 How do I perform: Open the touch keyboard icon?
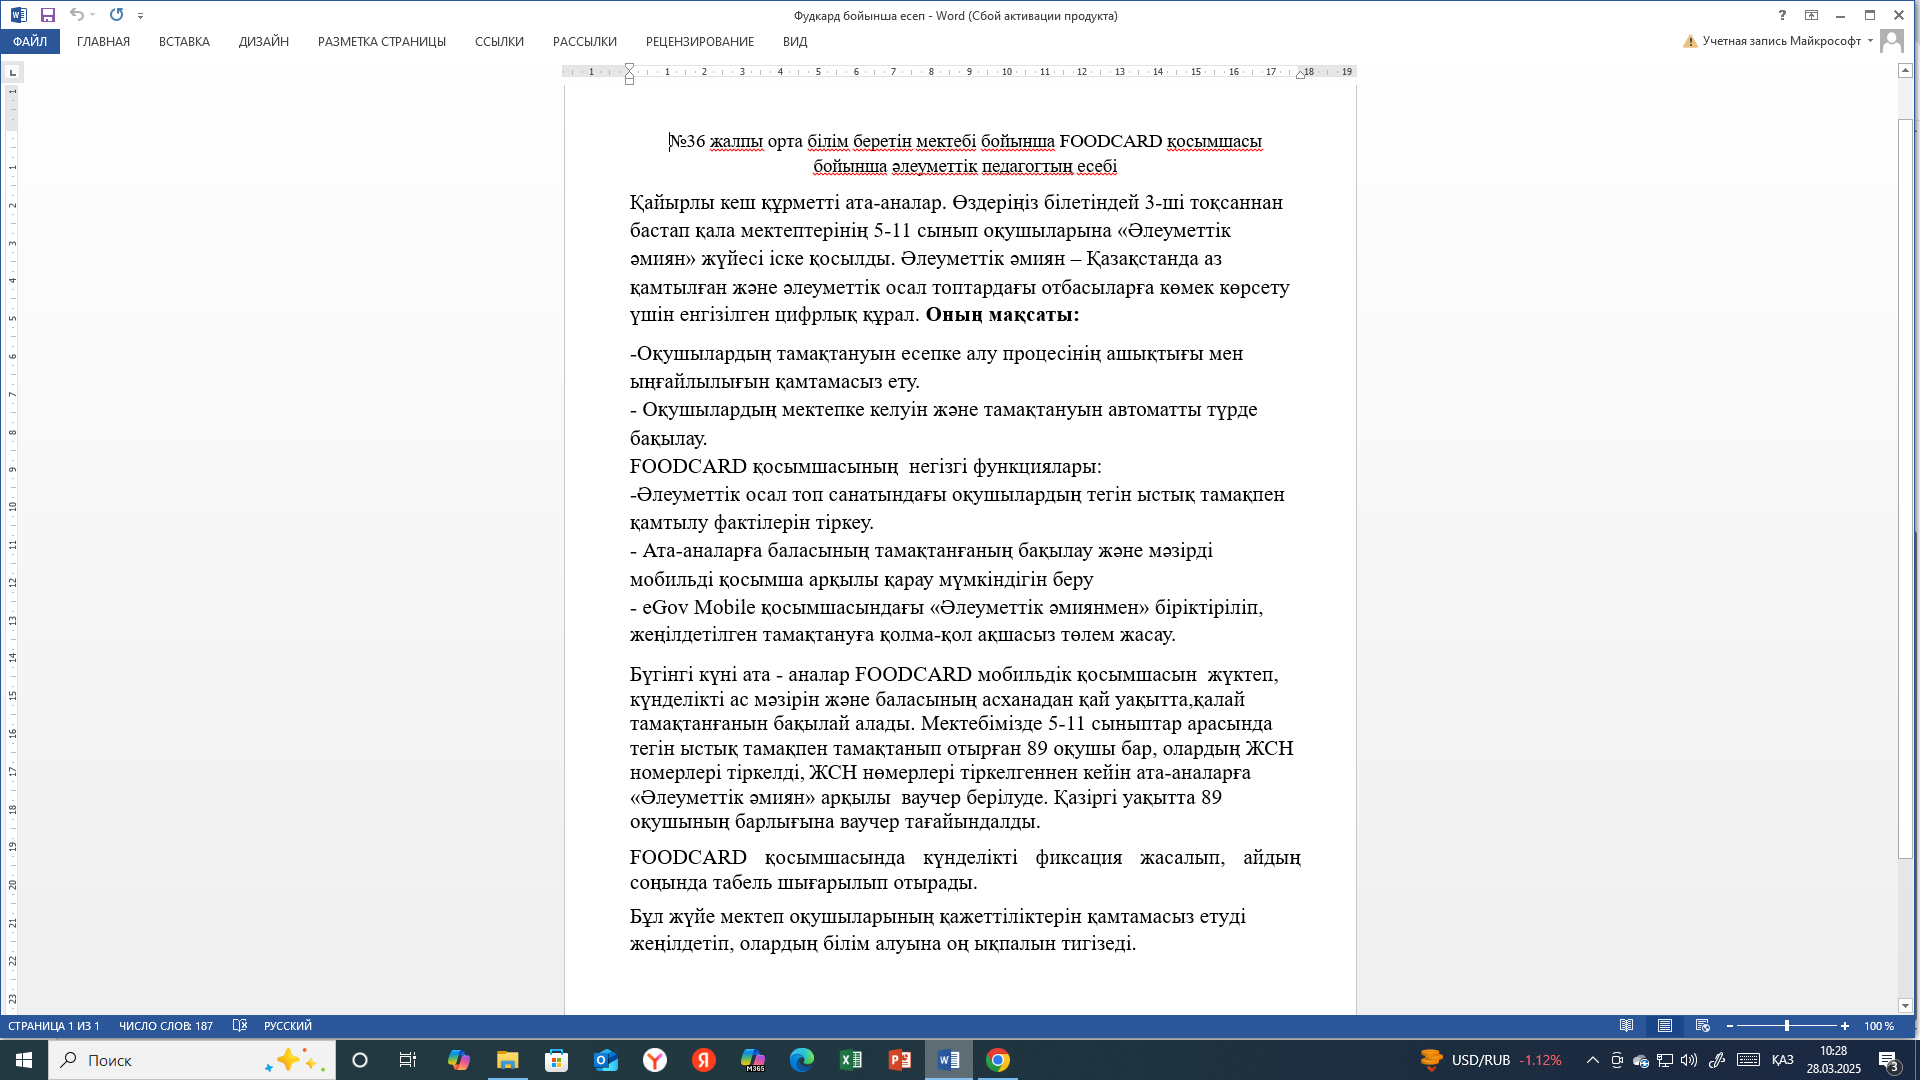1748,1060
